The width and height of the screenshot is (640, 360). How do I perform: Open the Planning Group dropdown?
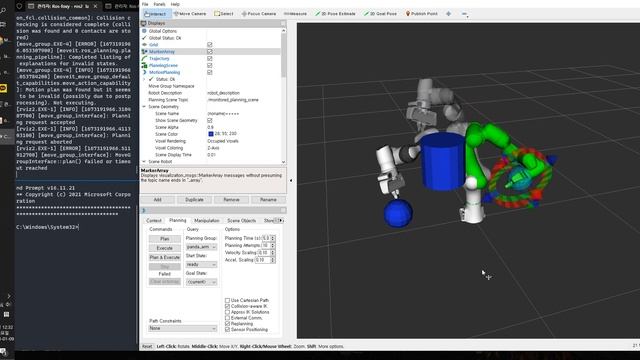(201, 247)
